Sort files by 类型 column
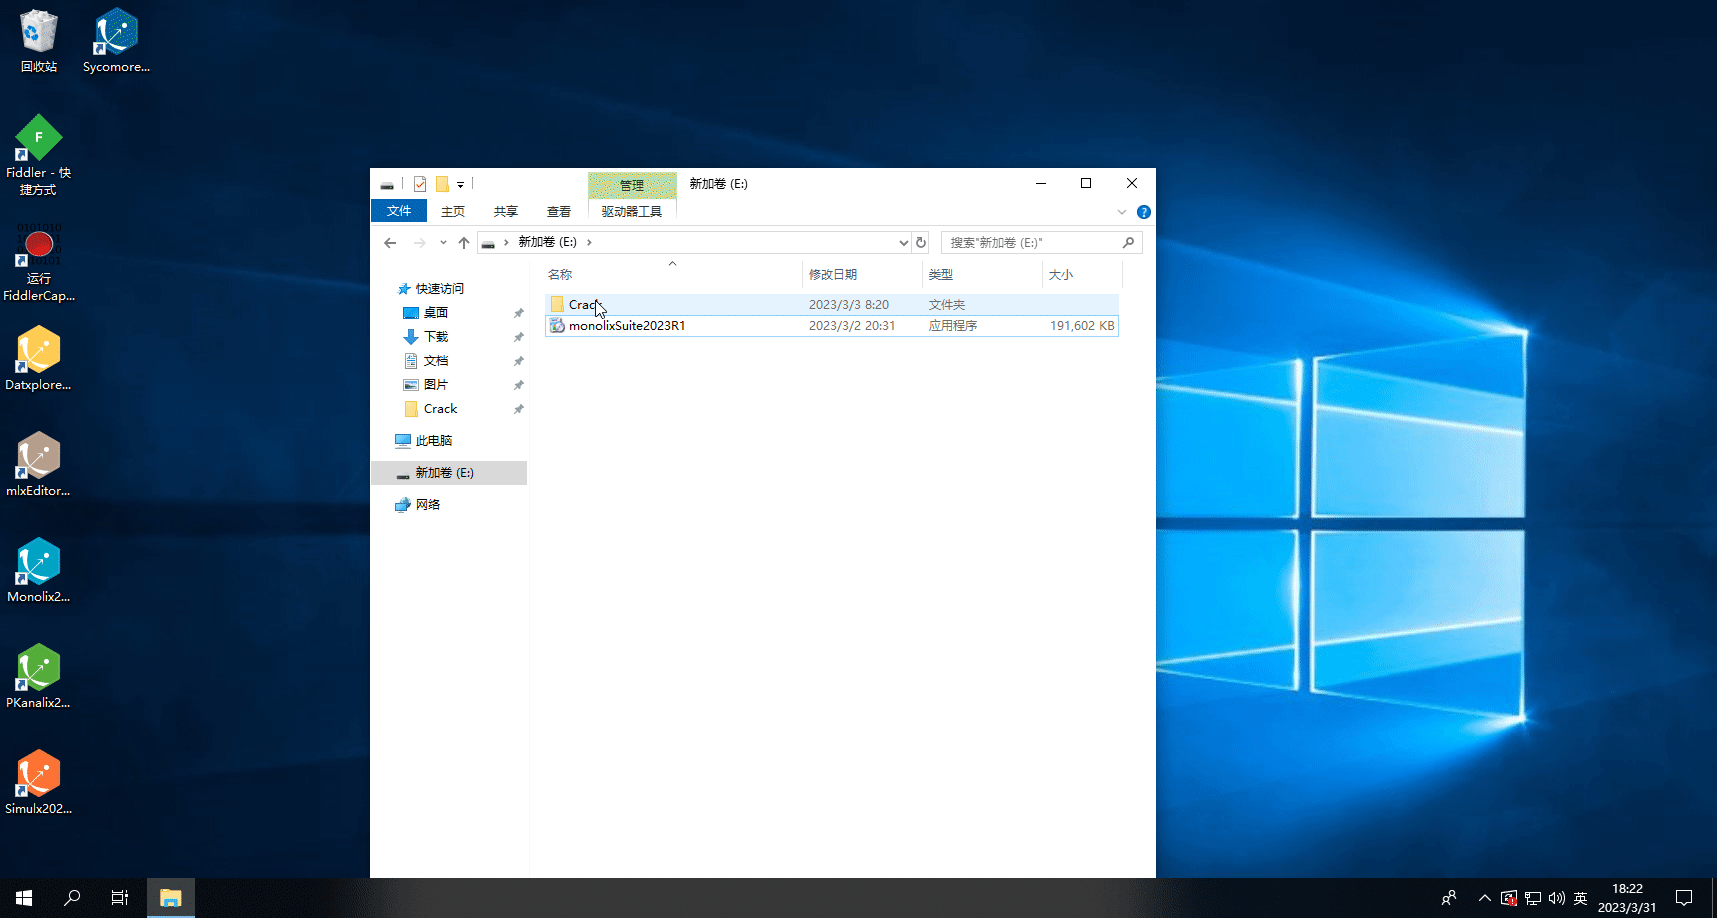1717x918 pixels. point(982,274)
